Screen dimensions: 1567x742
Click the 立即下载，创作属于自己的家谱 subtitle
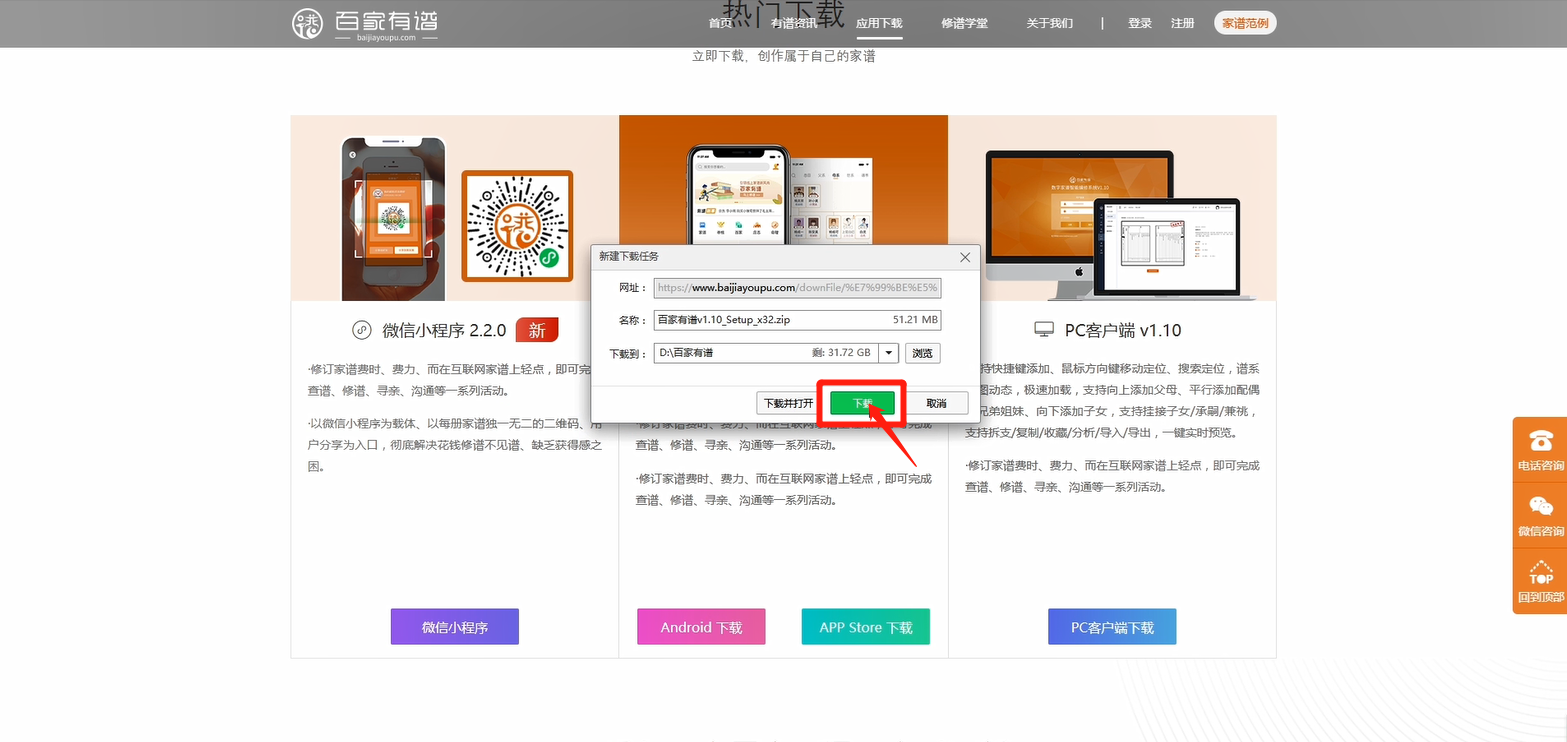784,57
